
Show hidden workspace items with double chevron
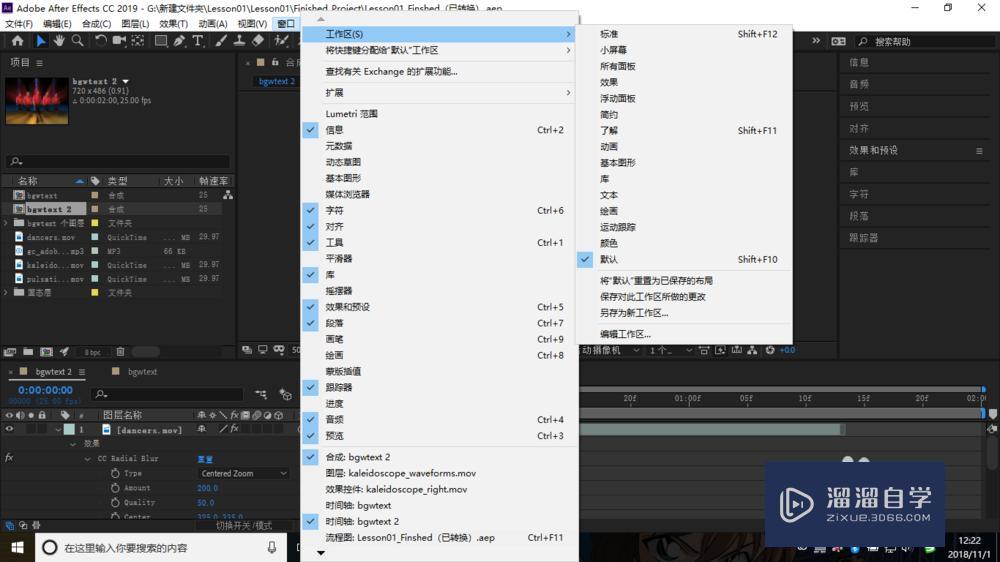click(816, 41)
